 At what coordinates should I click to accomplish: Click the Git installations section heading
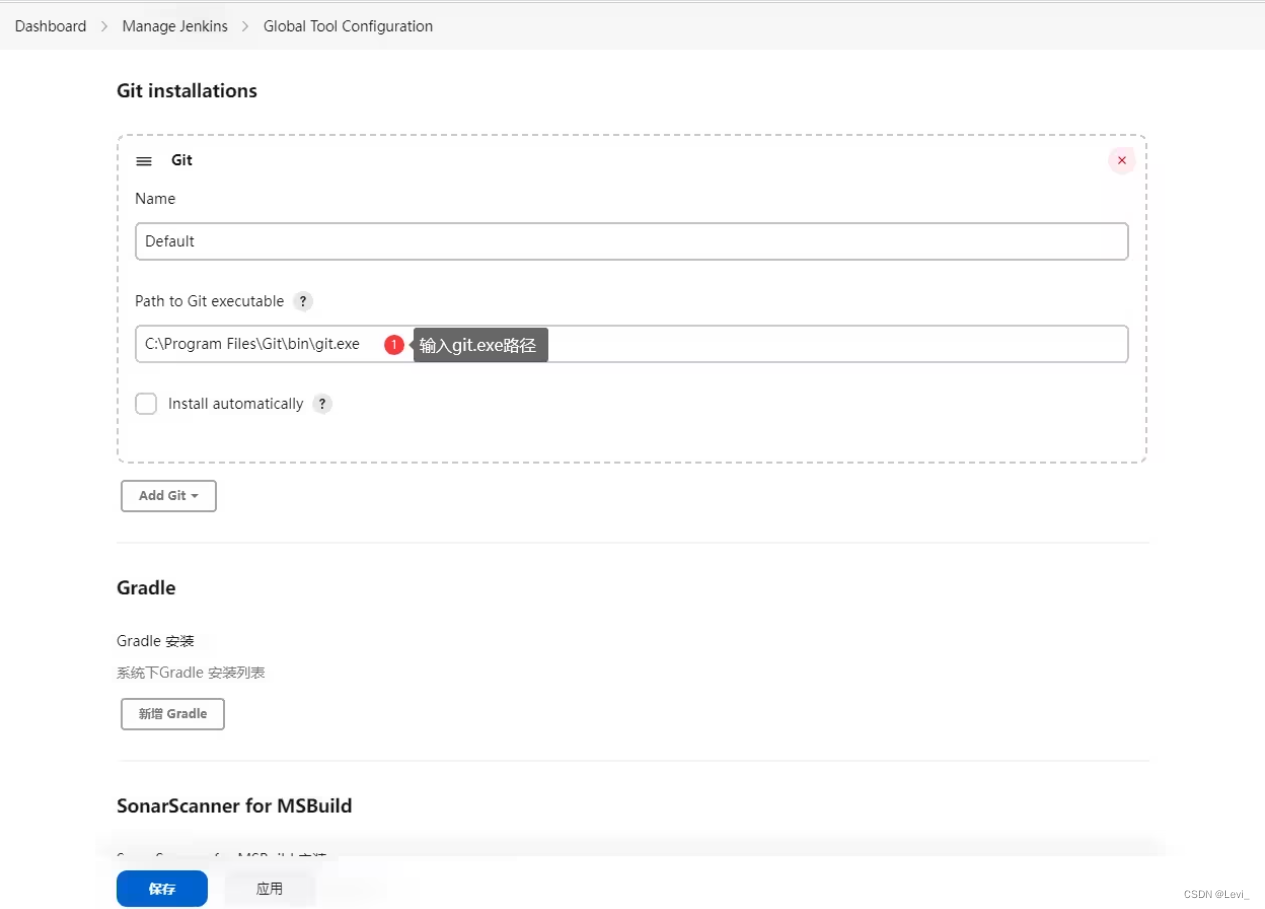click(x=186, y=90)
